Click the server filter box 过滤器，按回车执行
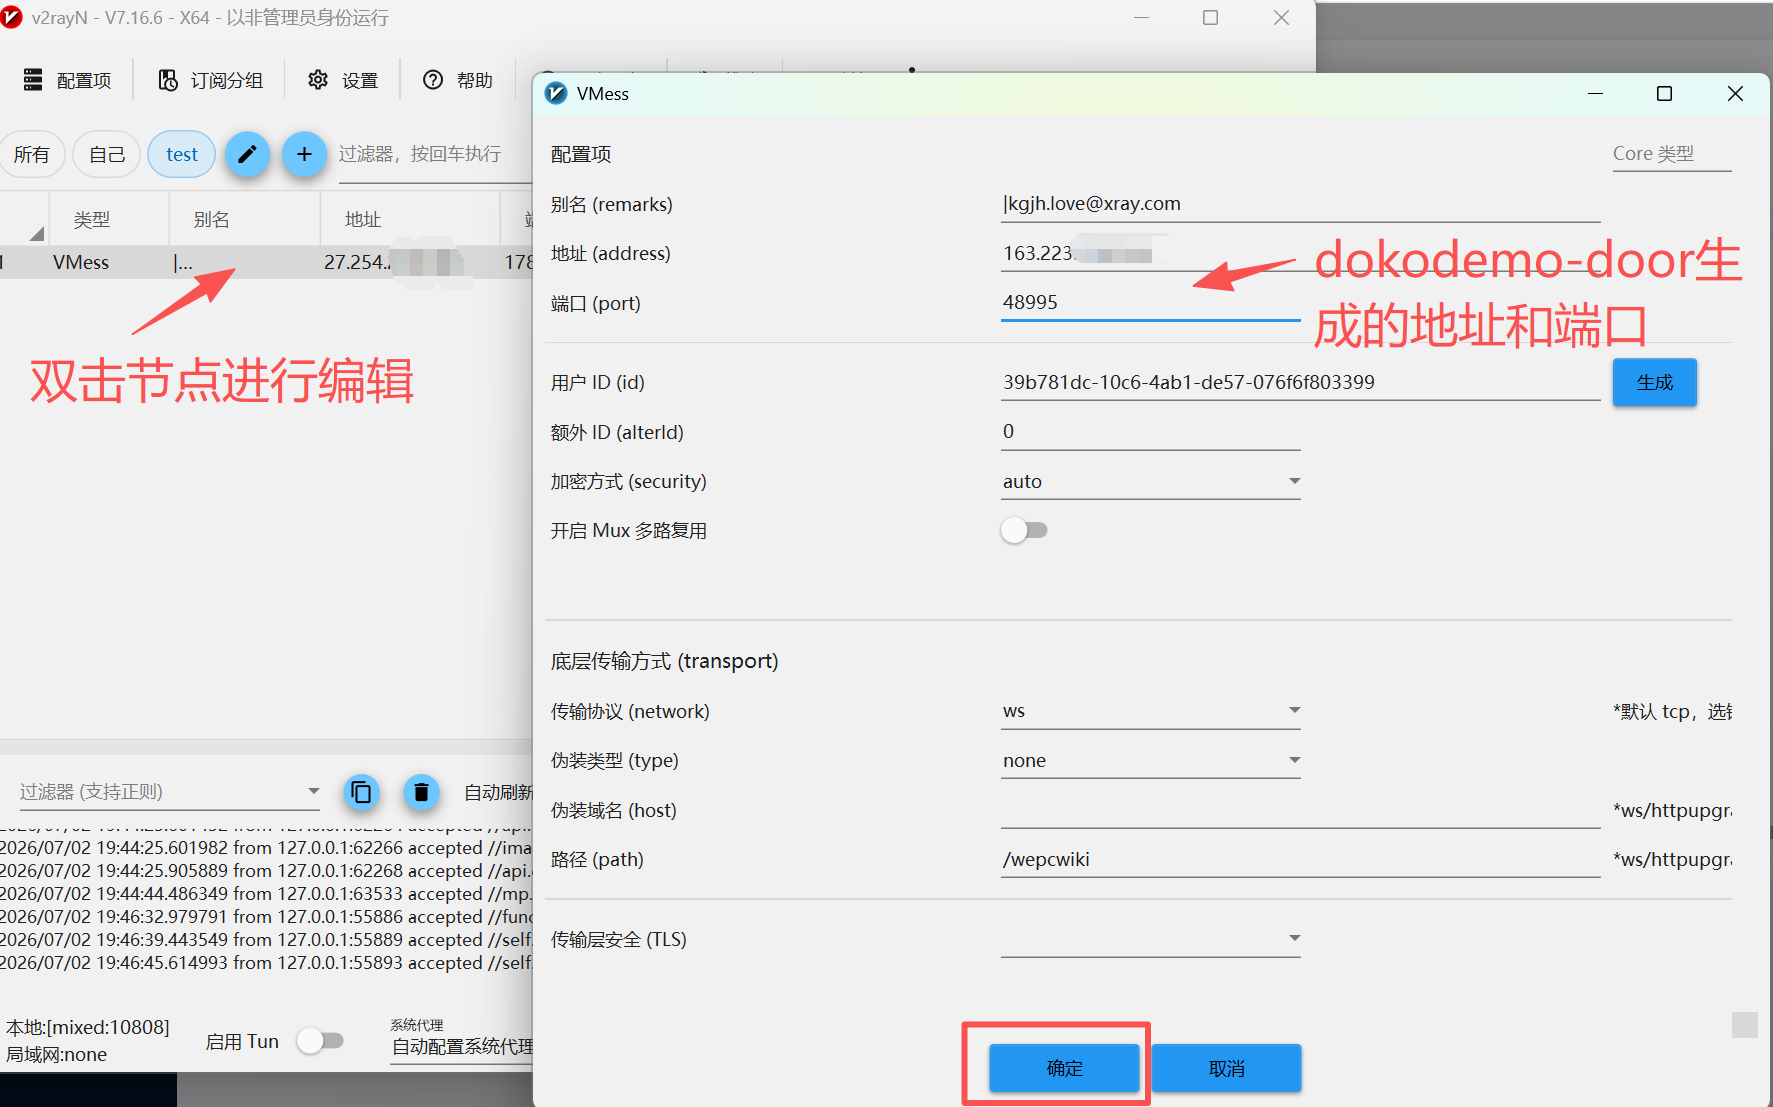The width and height of the screenshot is (1773, 1107). 435,154
